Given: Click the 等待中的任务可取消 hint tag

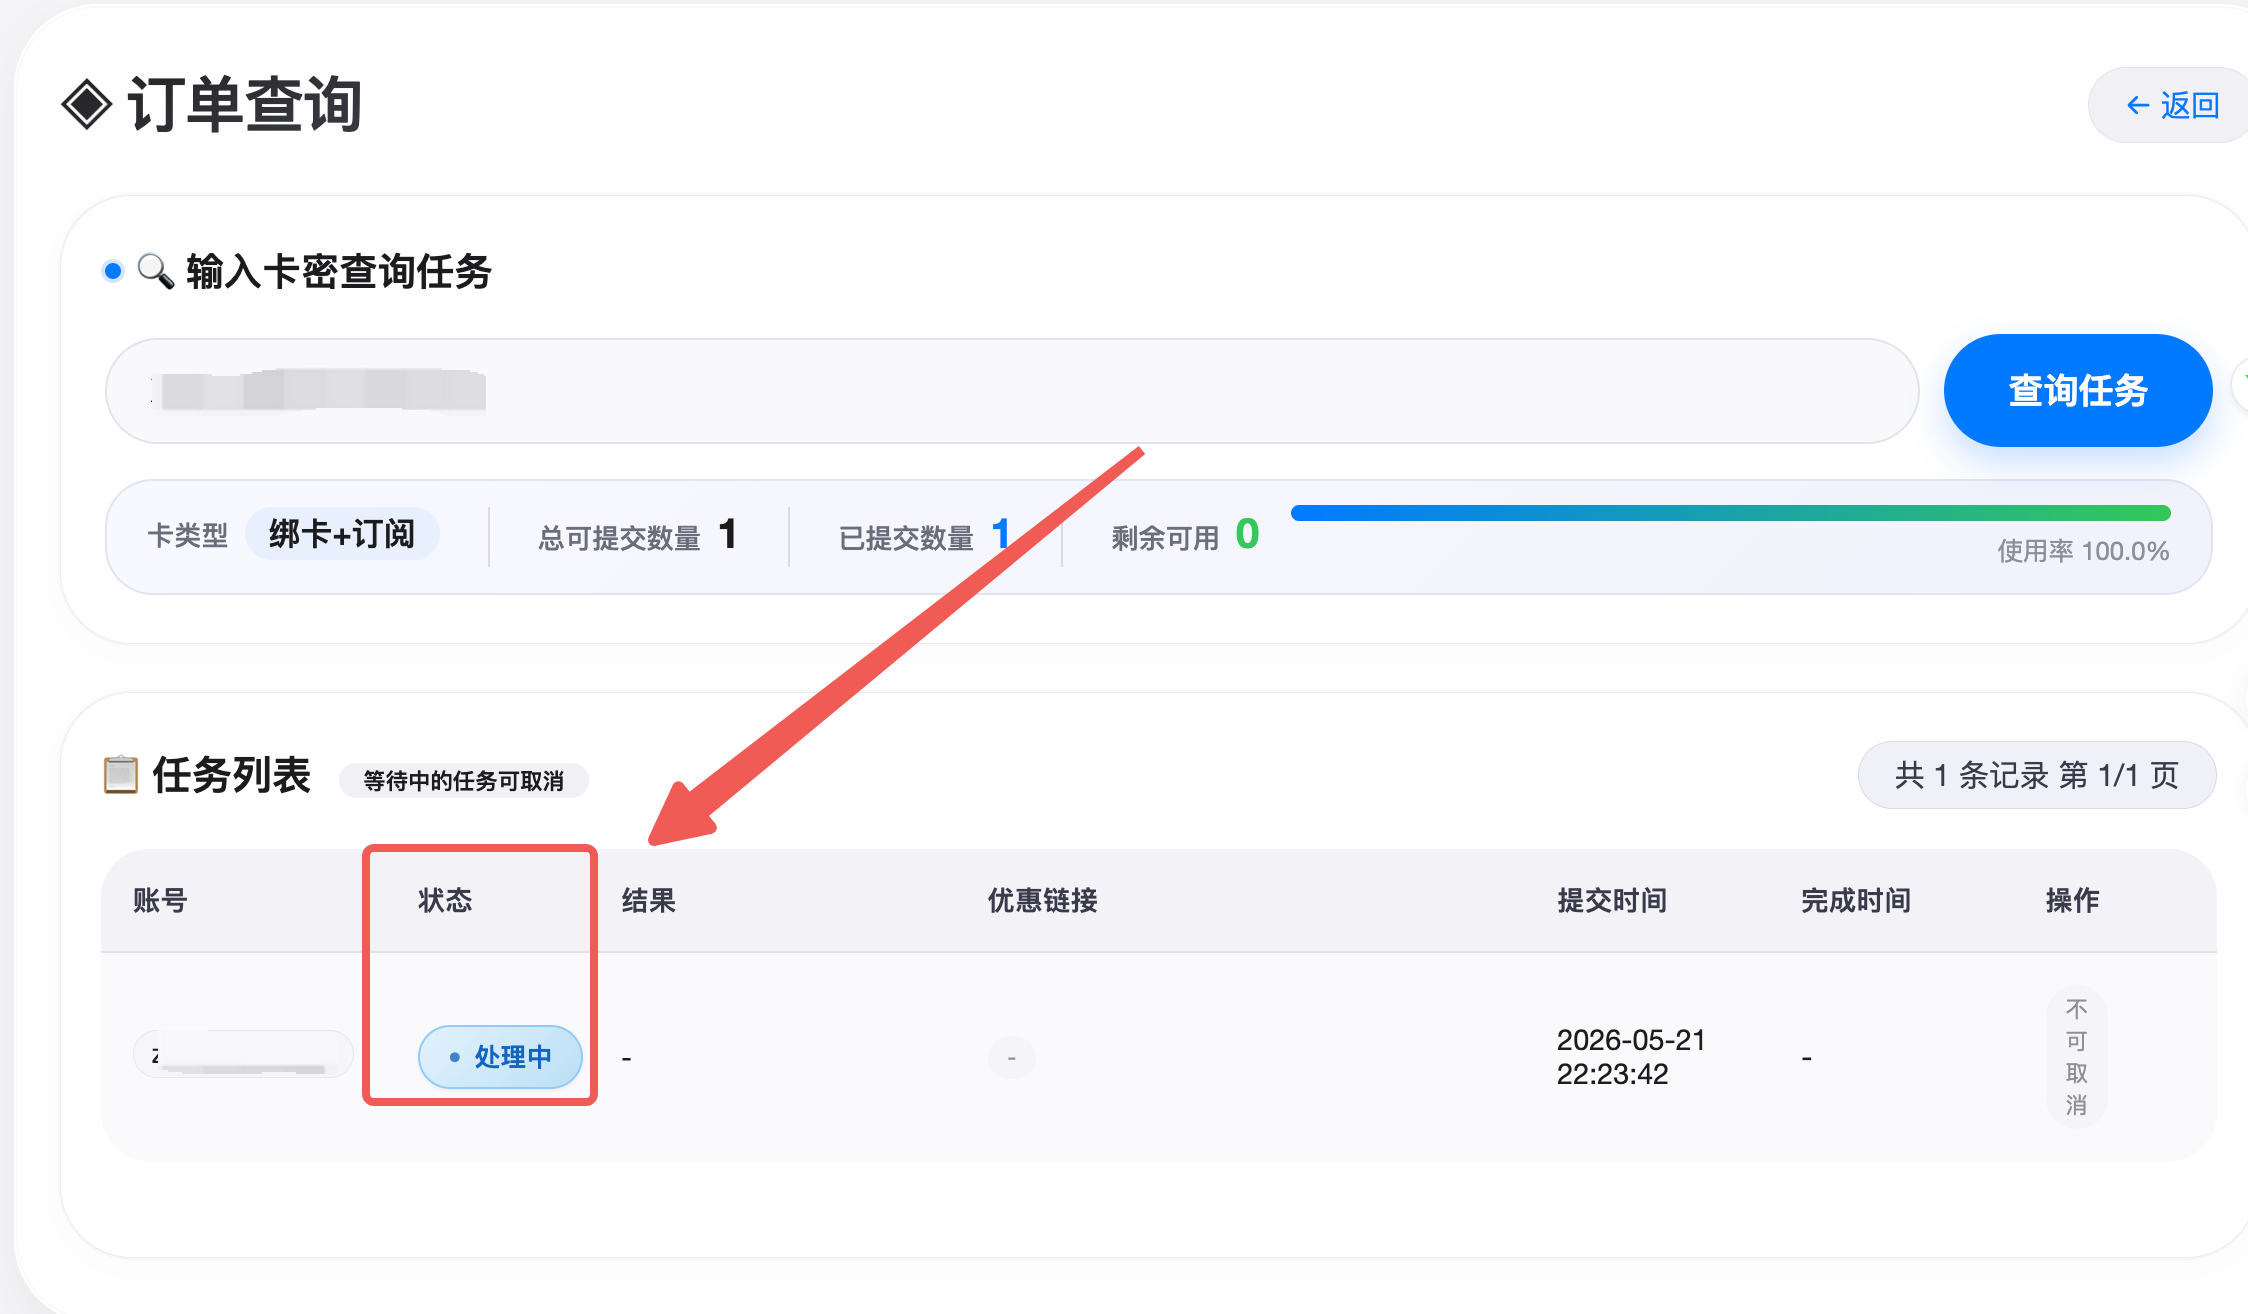Looking at the screenshot, I should pos(464,781).
